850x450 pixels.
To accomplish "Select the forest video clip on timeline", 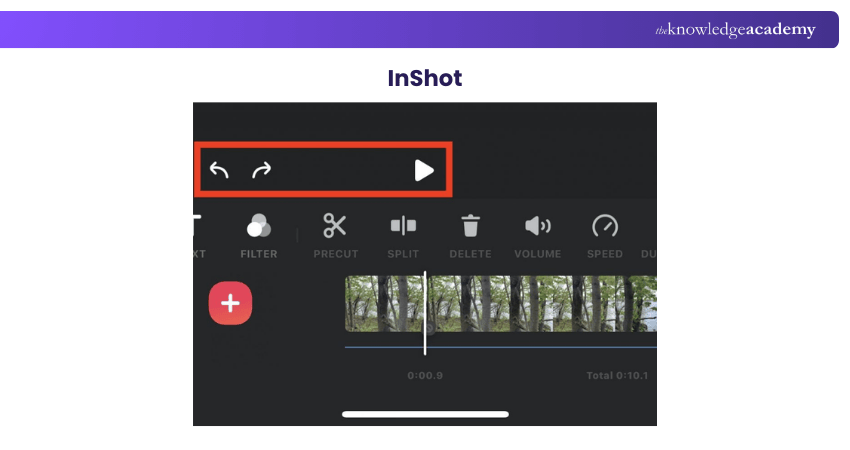I will click(501, 304).
